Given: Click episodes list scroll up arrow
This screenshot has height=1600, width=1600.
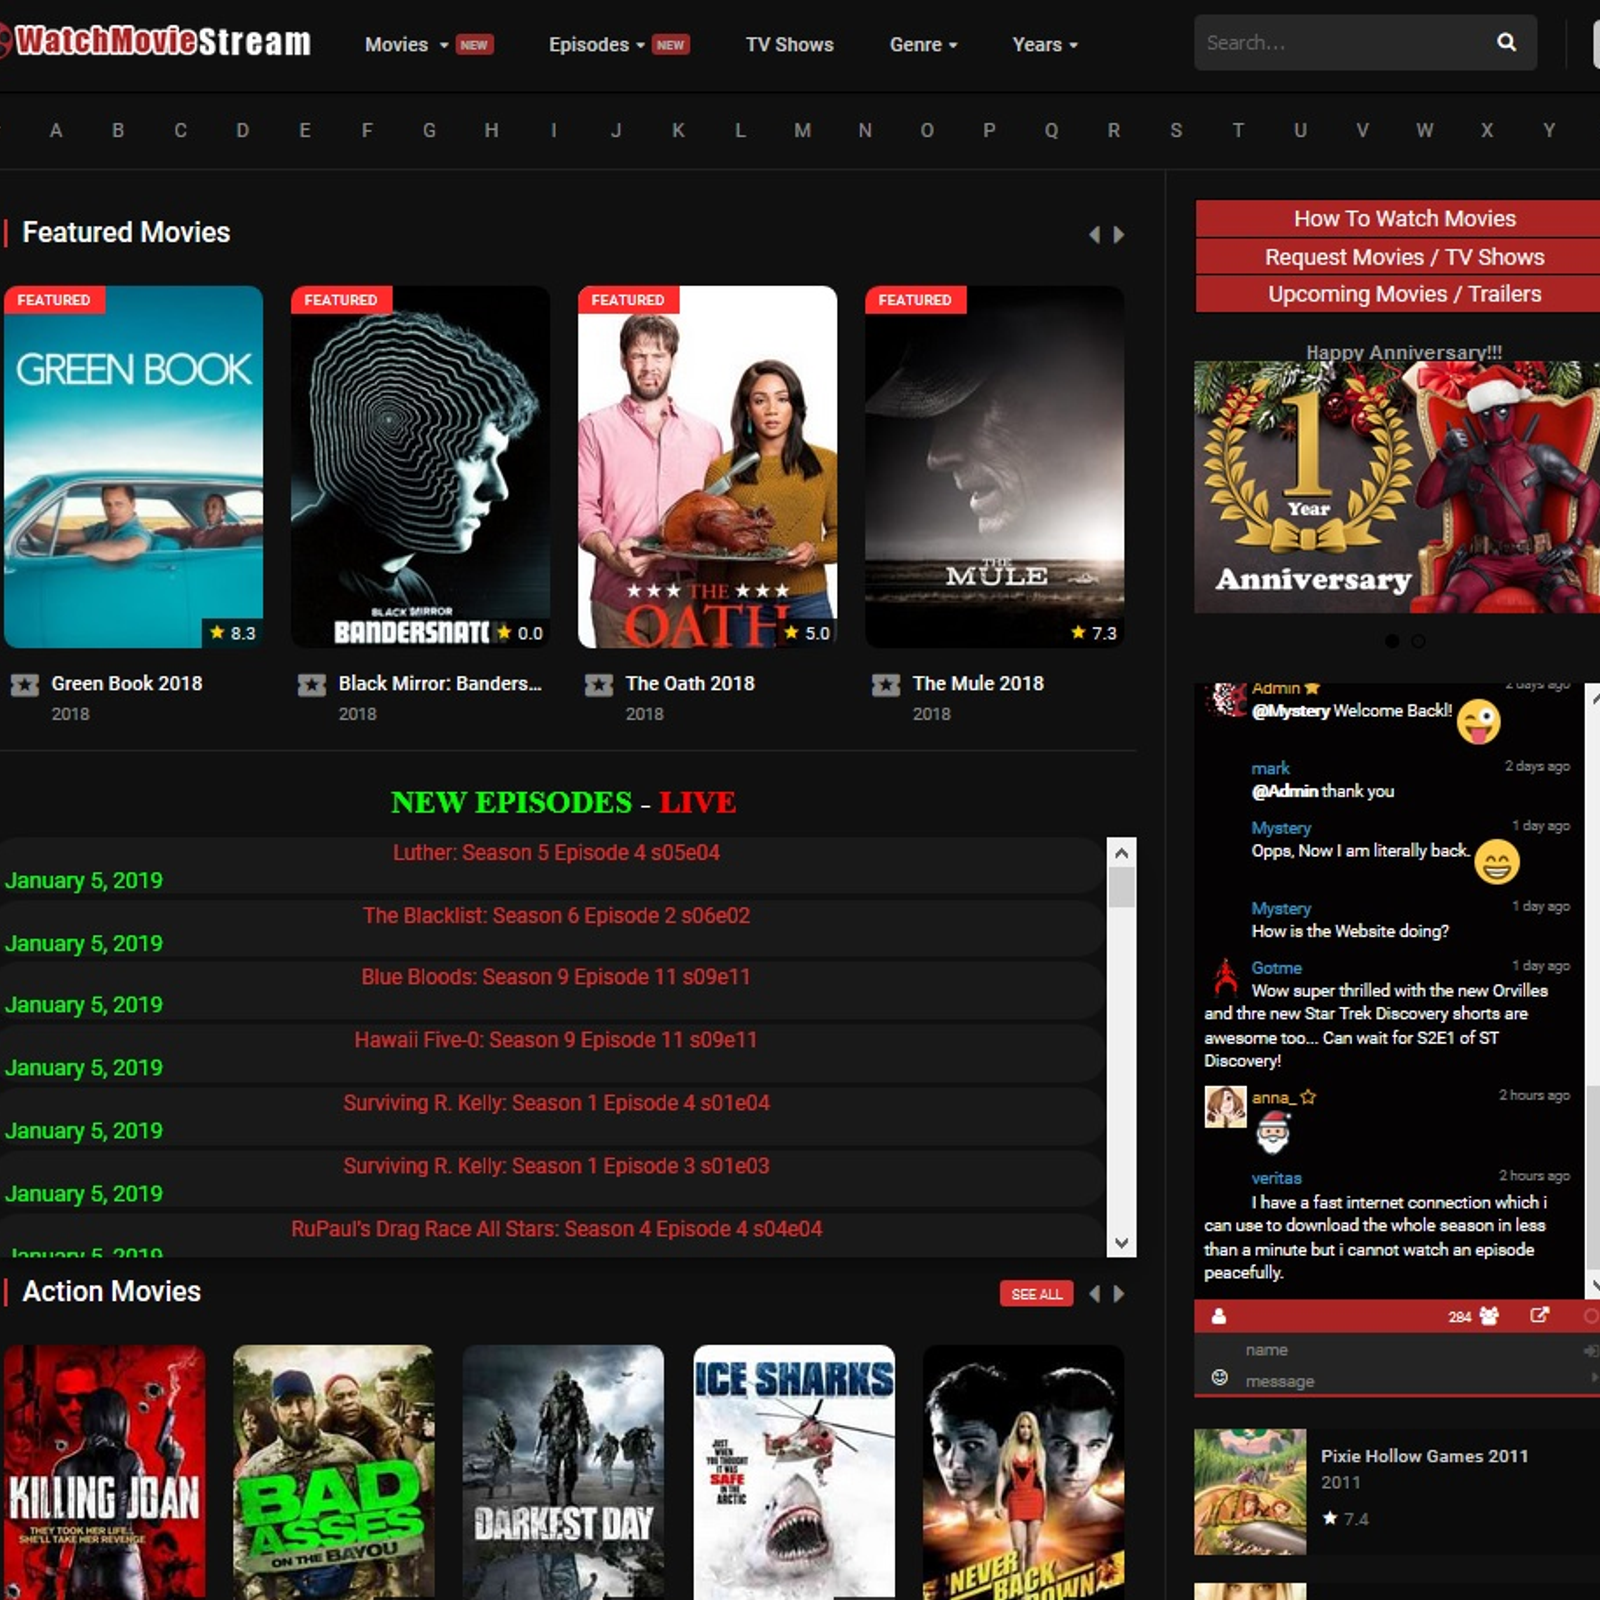Looking at the screenshot, I should [x=1121, y=852].
